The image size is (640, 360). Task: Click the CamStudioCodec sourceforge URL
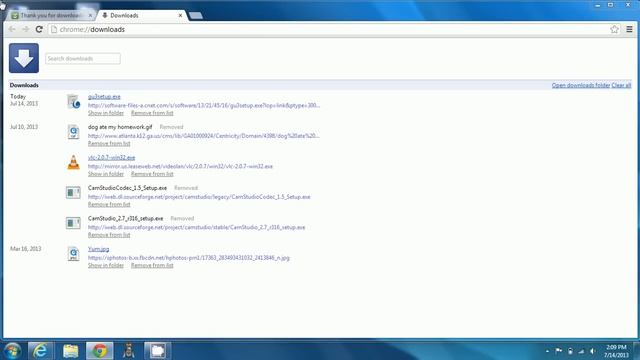click(x=199, y=197)
